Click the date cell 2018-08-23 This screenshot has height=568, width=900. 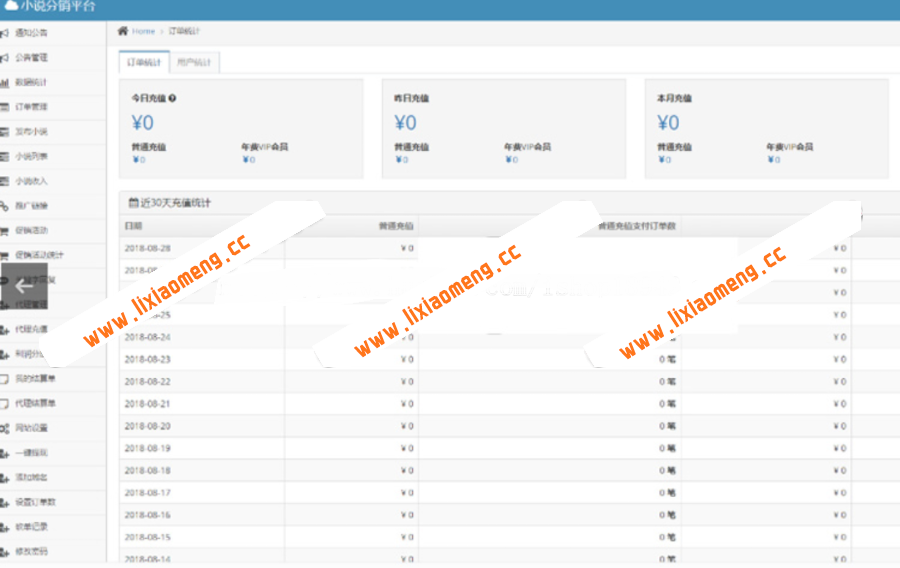(x=148, y=359)
